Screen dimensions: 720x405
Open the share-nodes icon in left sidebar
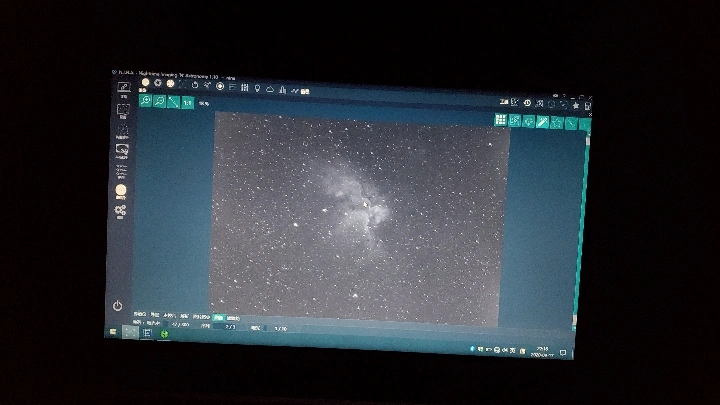121,212
